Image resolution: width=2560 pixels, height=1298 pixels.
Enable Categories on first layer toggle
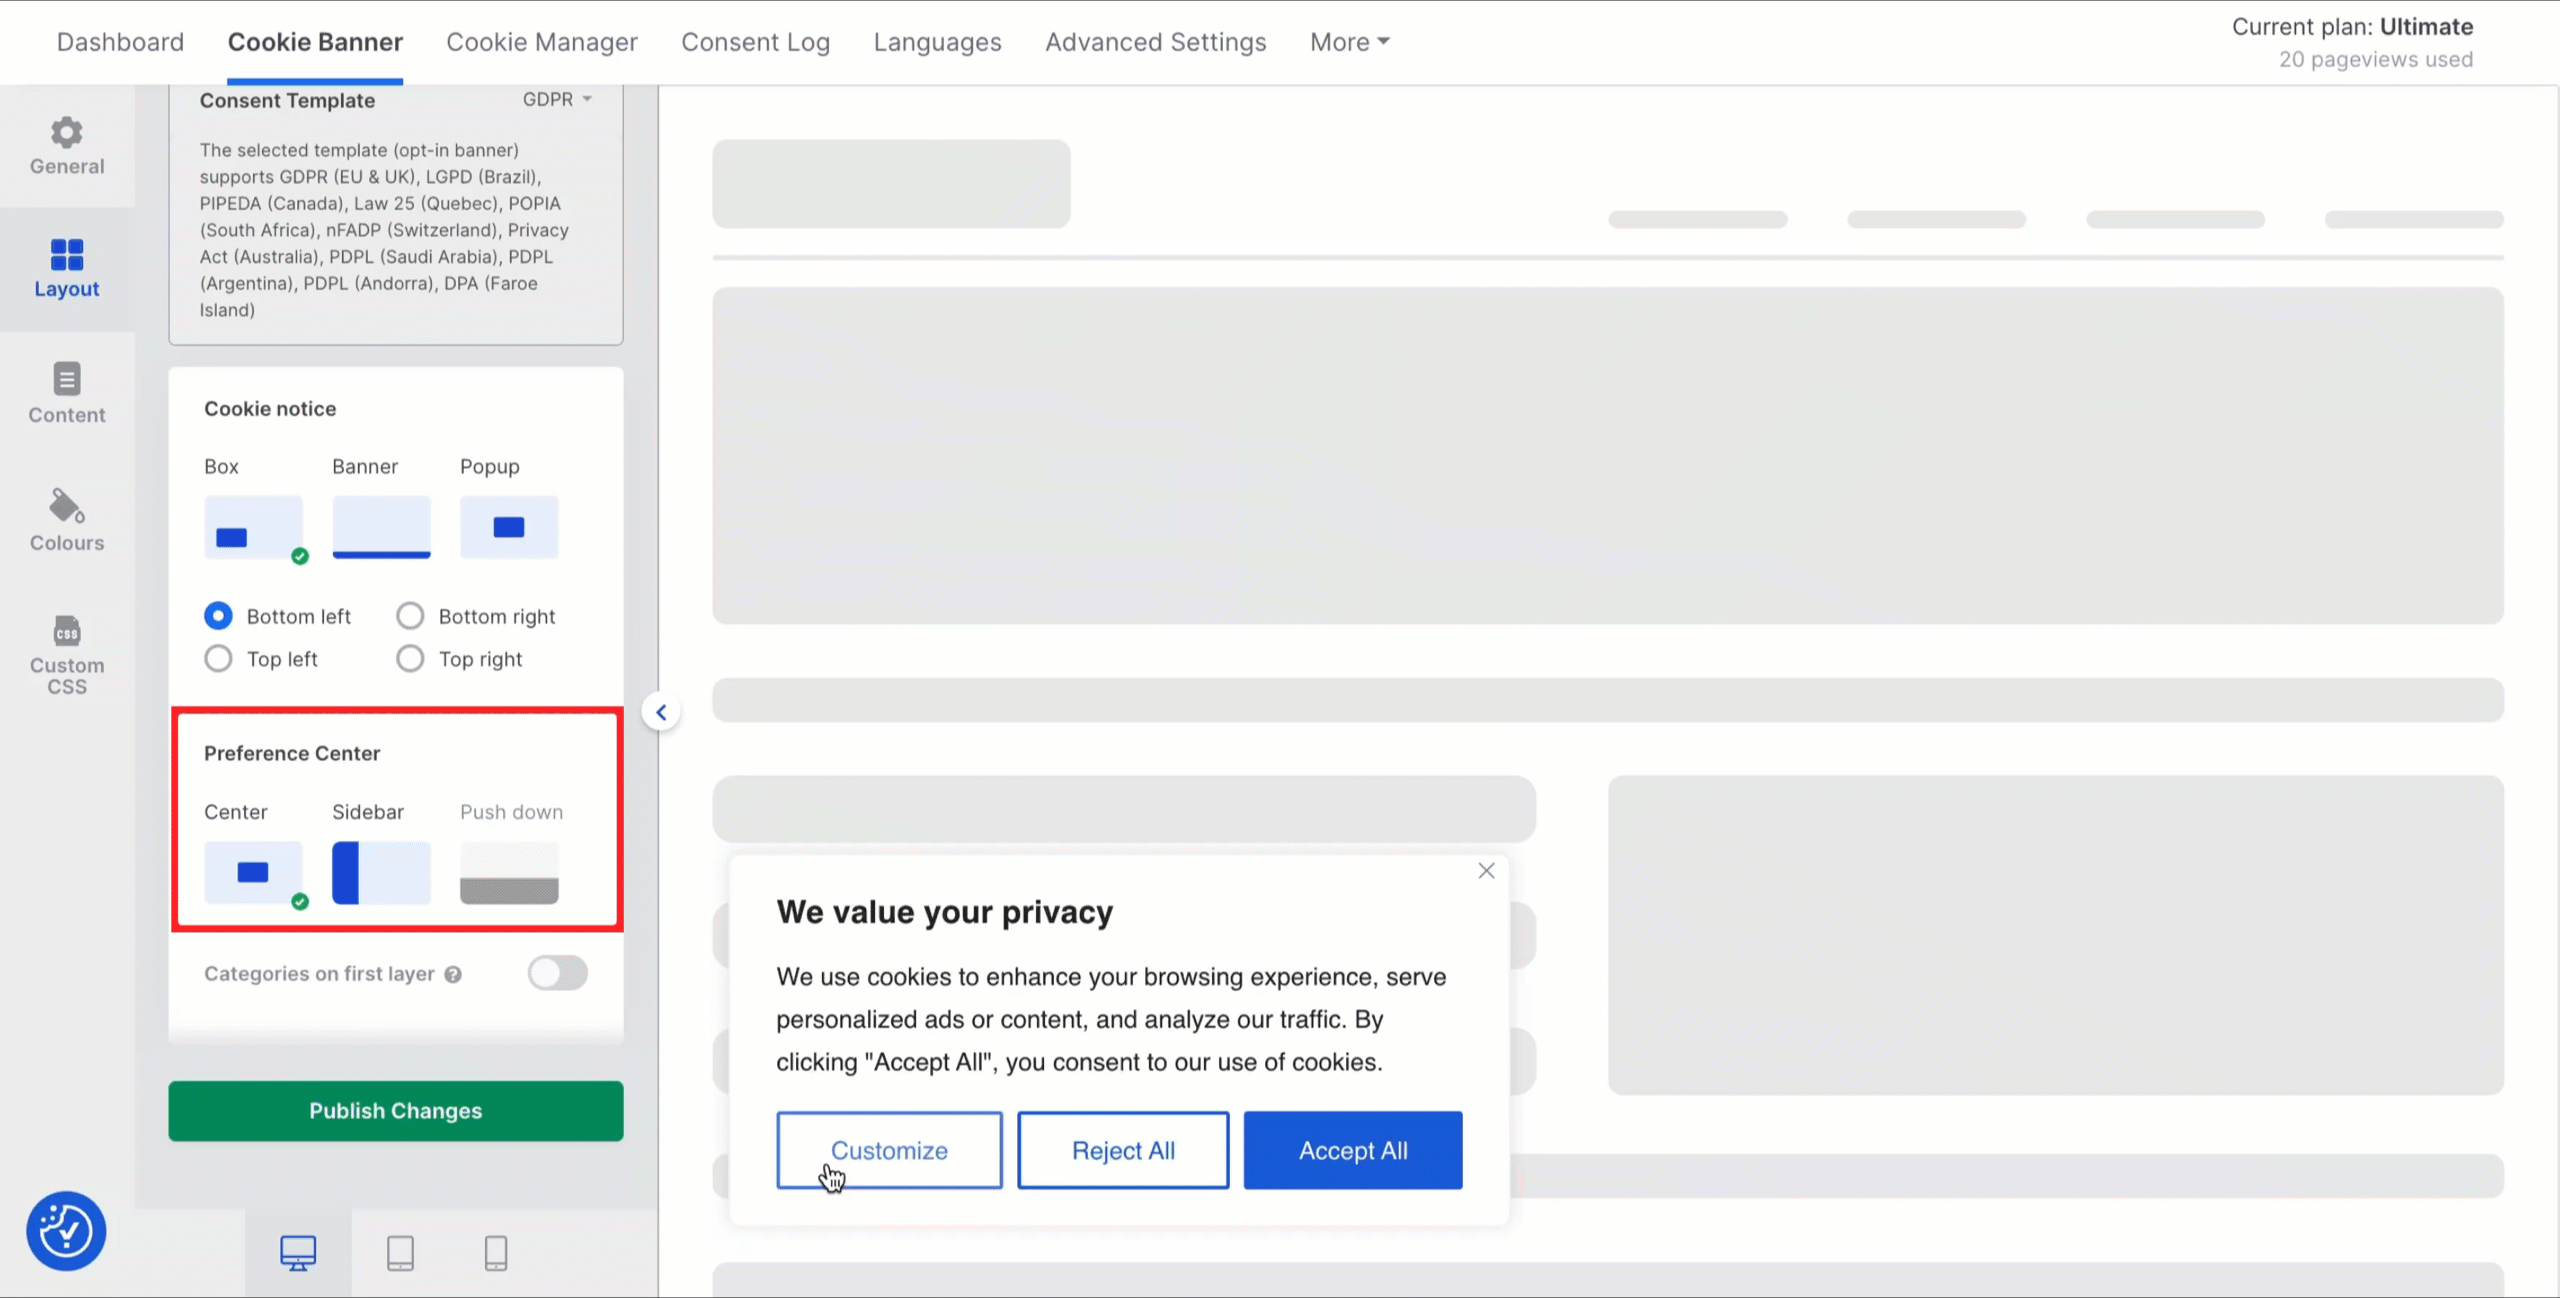click(557, 973)
